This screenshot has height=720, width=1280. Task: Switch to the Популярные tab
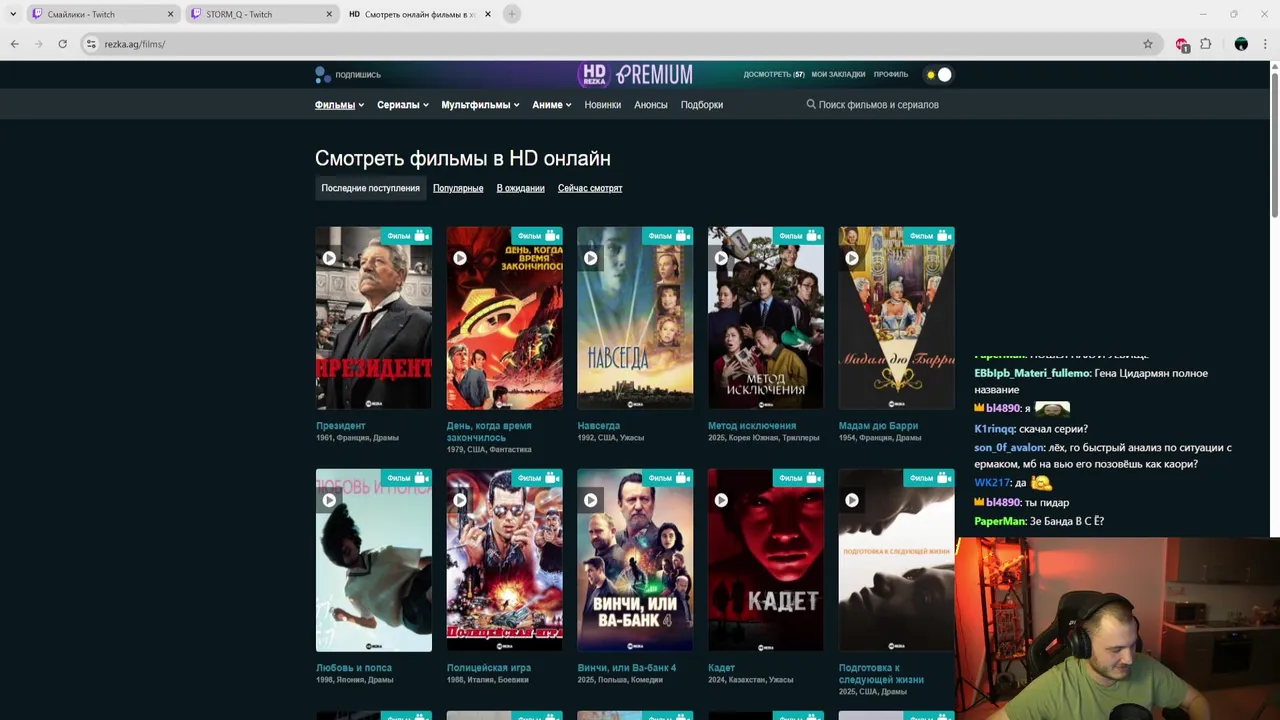[458, 188]
